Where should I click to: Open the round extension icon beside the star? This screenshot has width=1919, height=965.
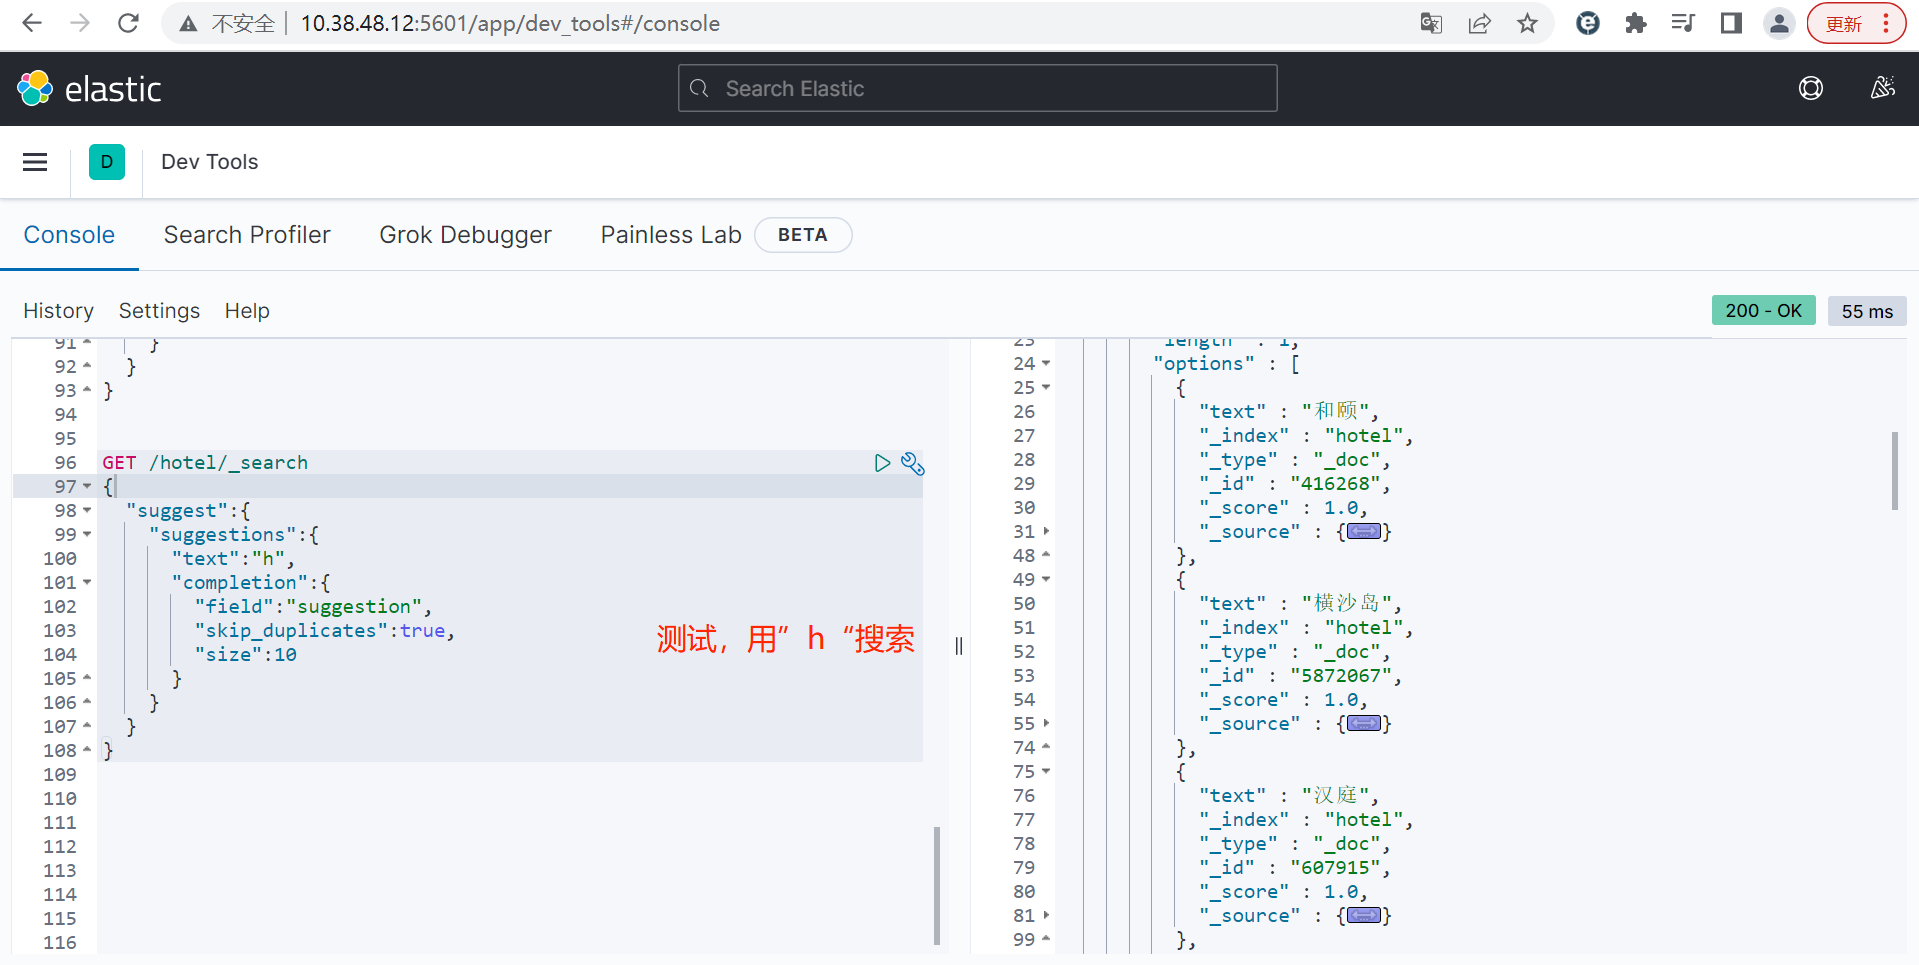point(1587,23)
